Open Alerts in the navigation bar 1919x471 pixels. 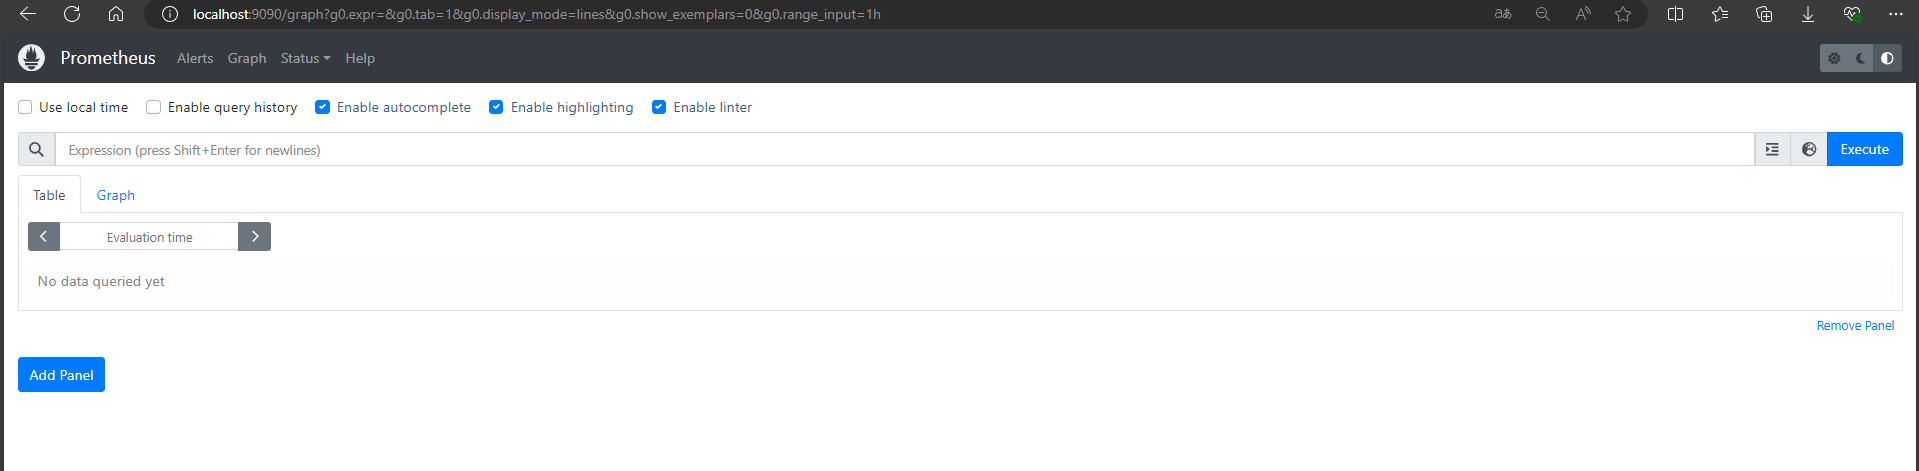tap(195, 58)
